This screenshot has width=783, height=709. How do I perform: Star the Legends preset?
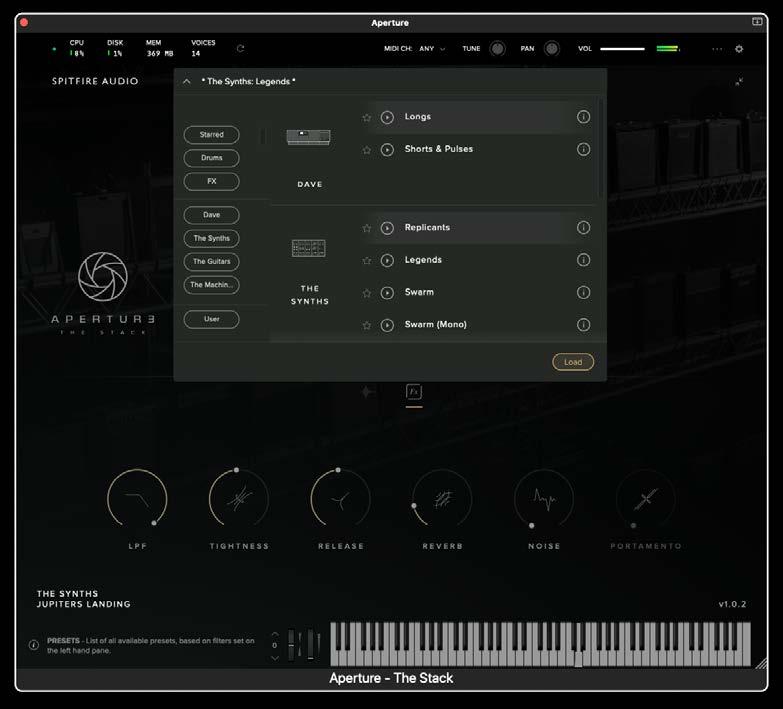[x=367, y=261]
